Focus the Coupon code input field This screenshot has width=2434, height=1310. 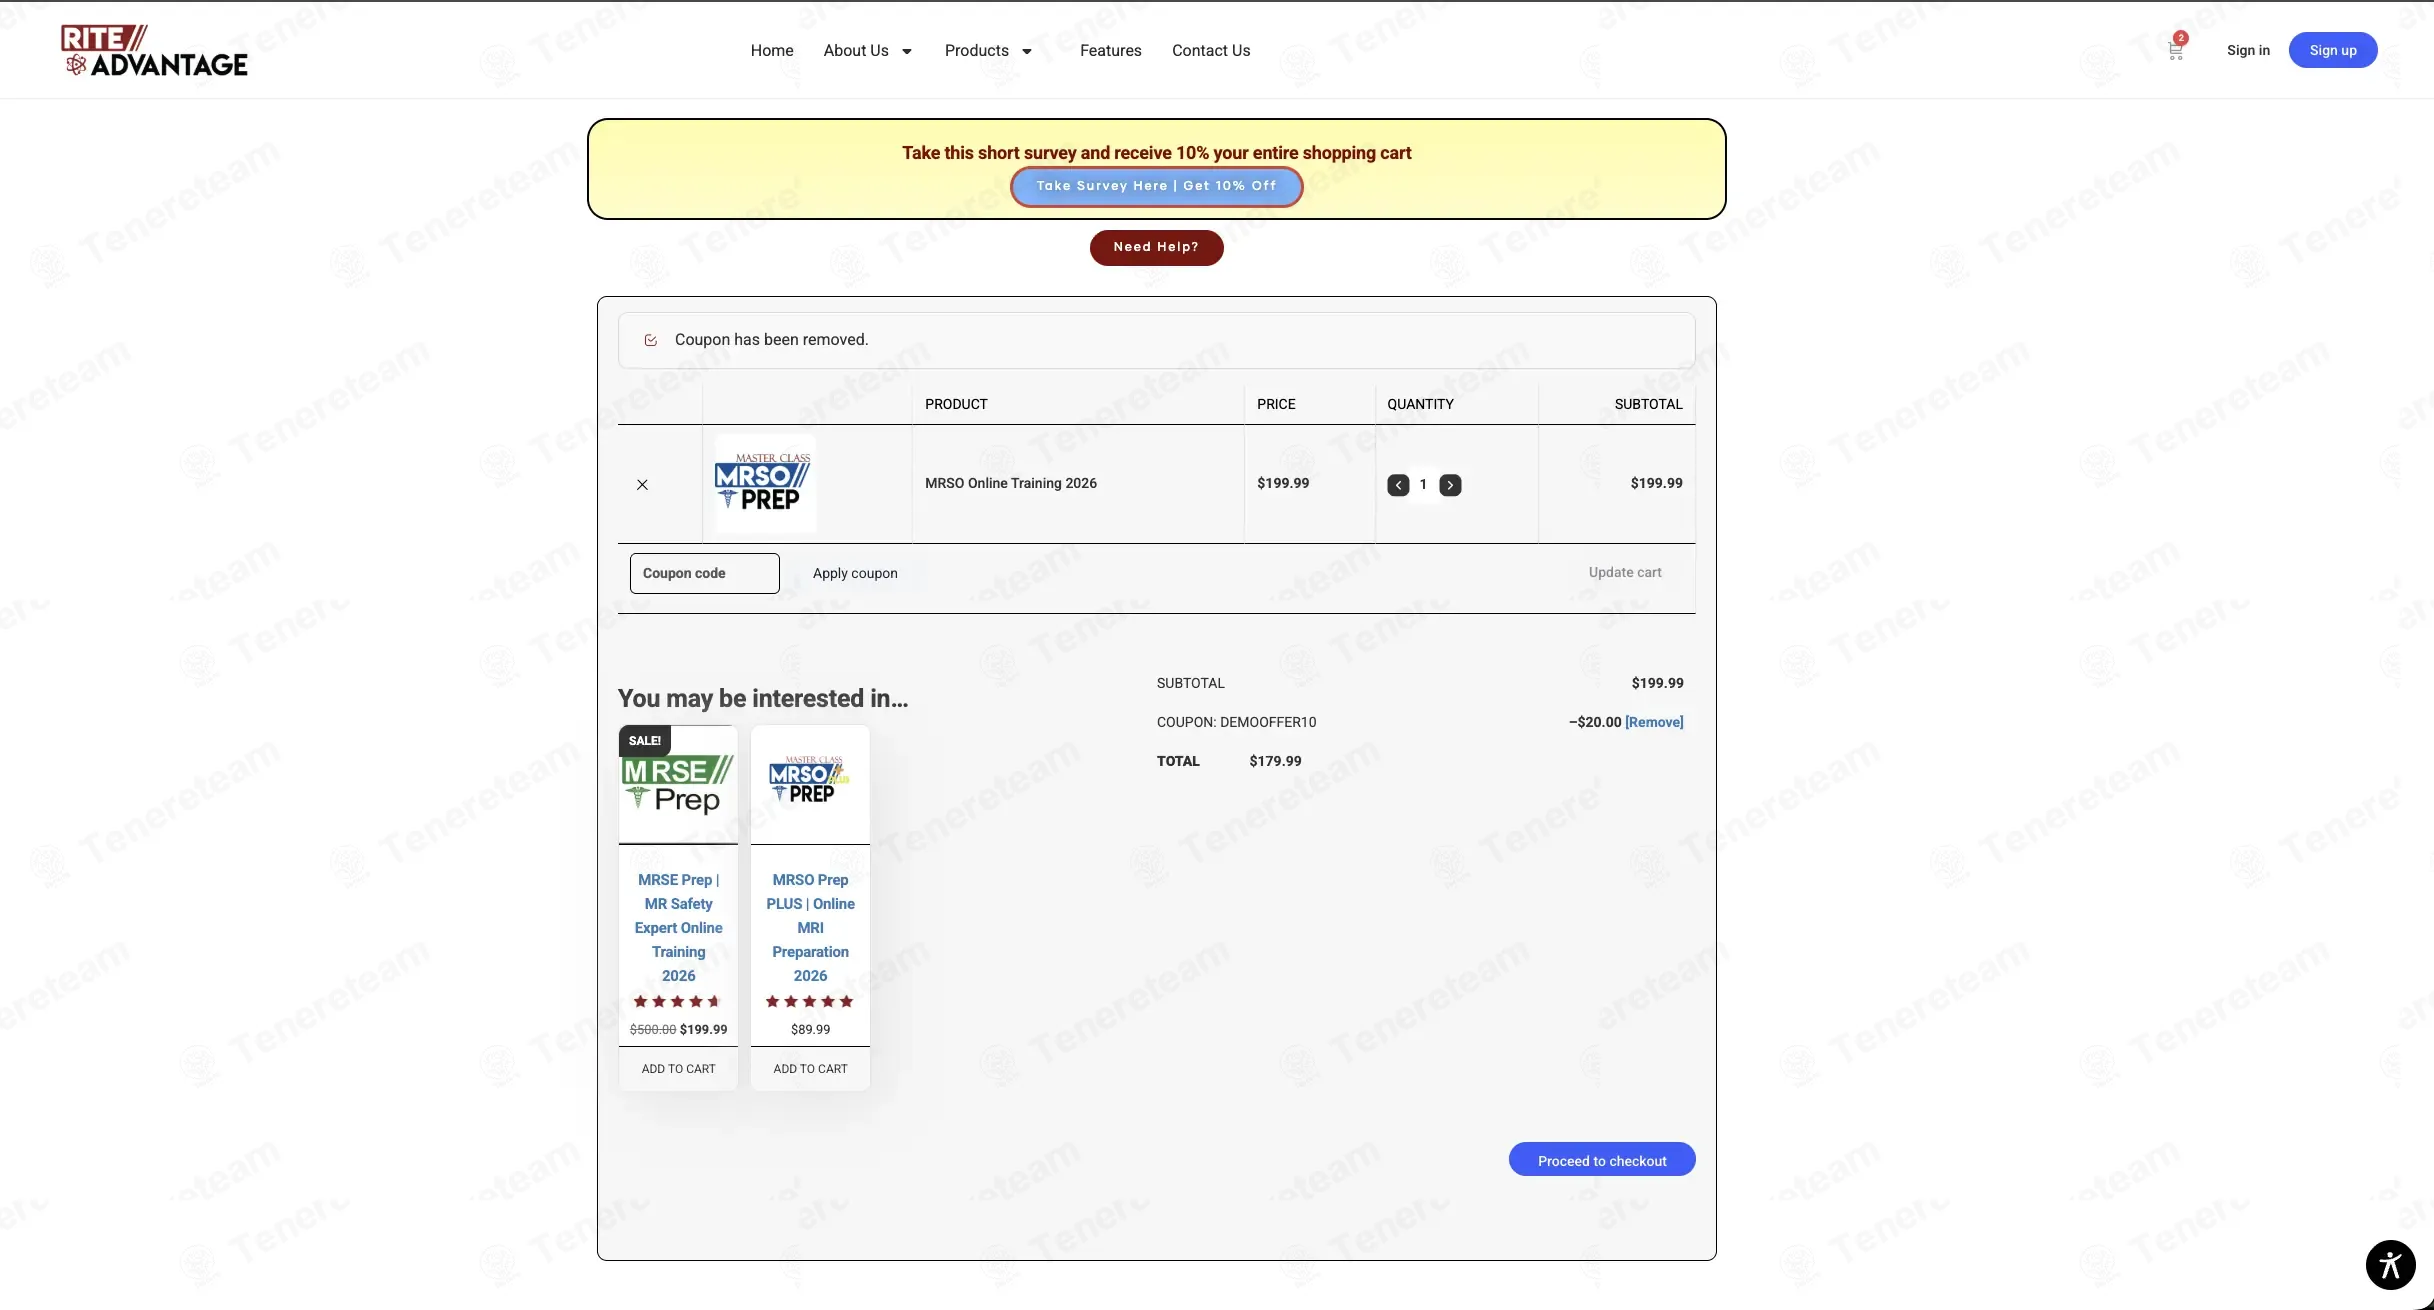705,573
